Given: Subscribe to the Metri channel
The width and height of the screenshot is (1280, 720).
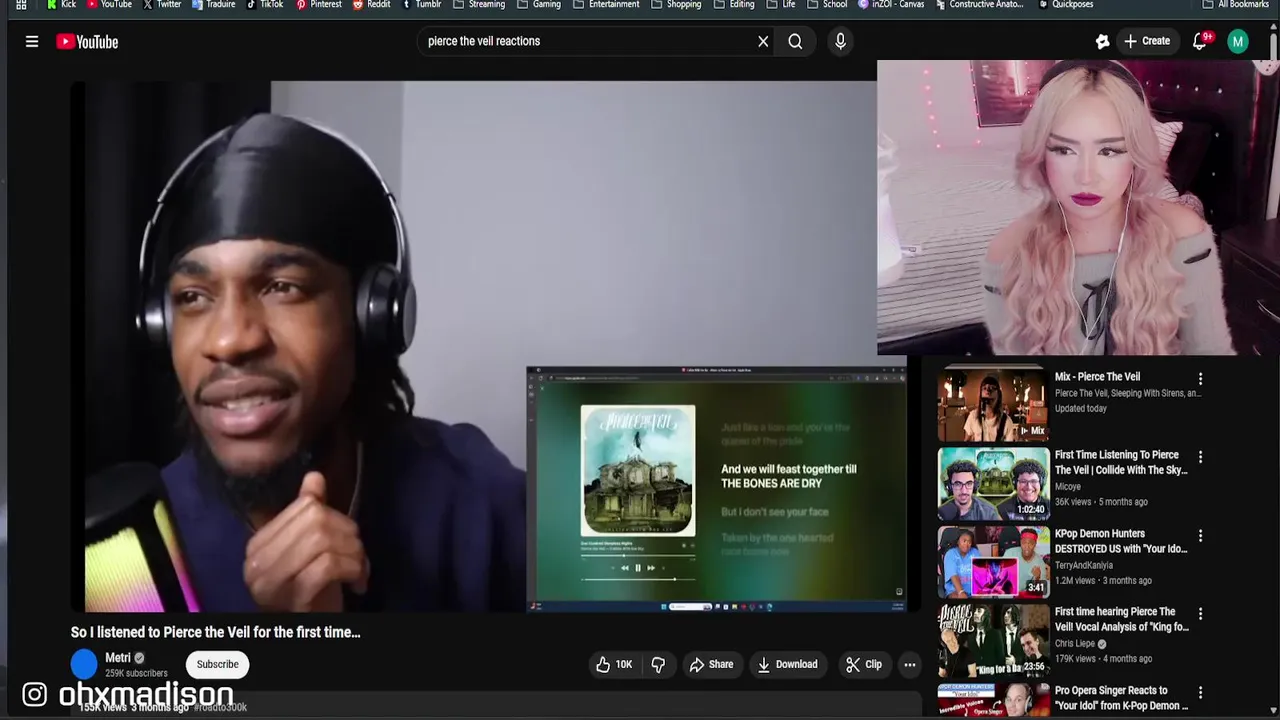Looking at the screenshot, I should (x=217, y=664).
